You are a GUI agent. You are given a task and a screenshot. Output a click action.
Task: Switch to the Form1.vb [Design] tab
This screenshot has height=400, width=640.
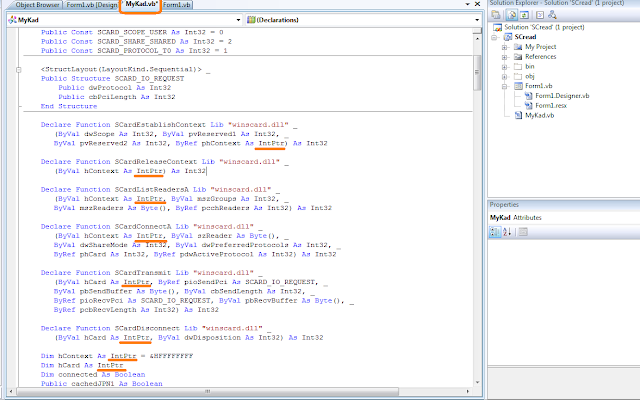point(92,5)
